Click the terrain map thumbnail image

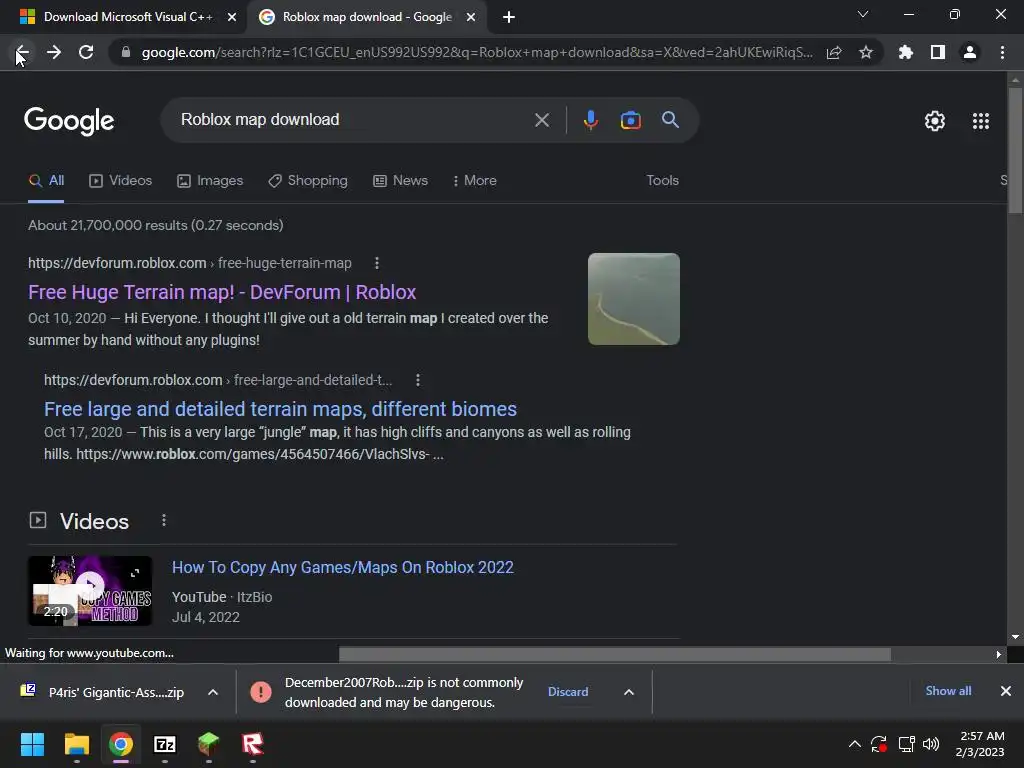633,299
